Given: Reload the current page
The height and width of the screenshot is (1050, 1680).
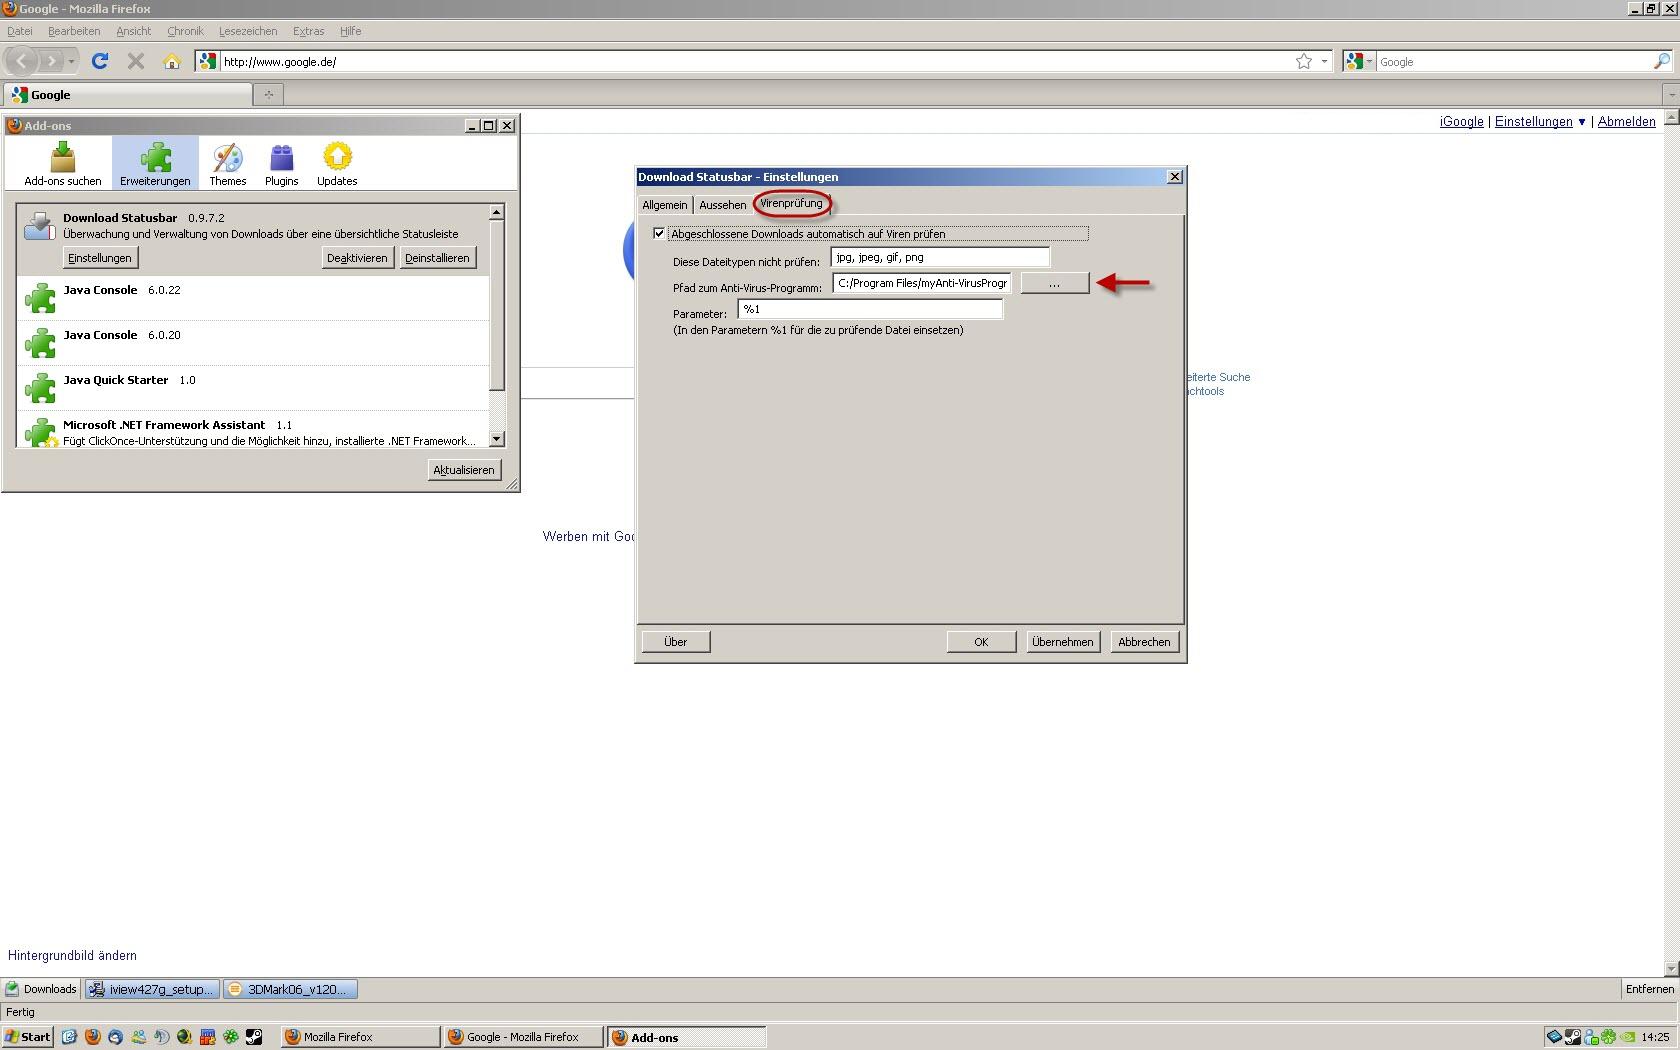Looking at the screenshot, I should click(x=100, y=61).
